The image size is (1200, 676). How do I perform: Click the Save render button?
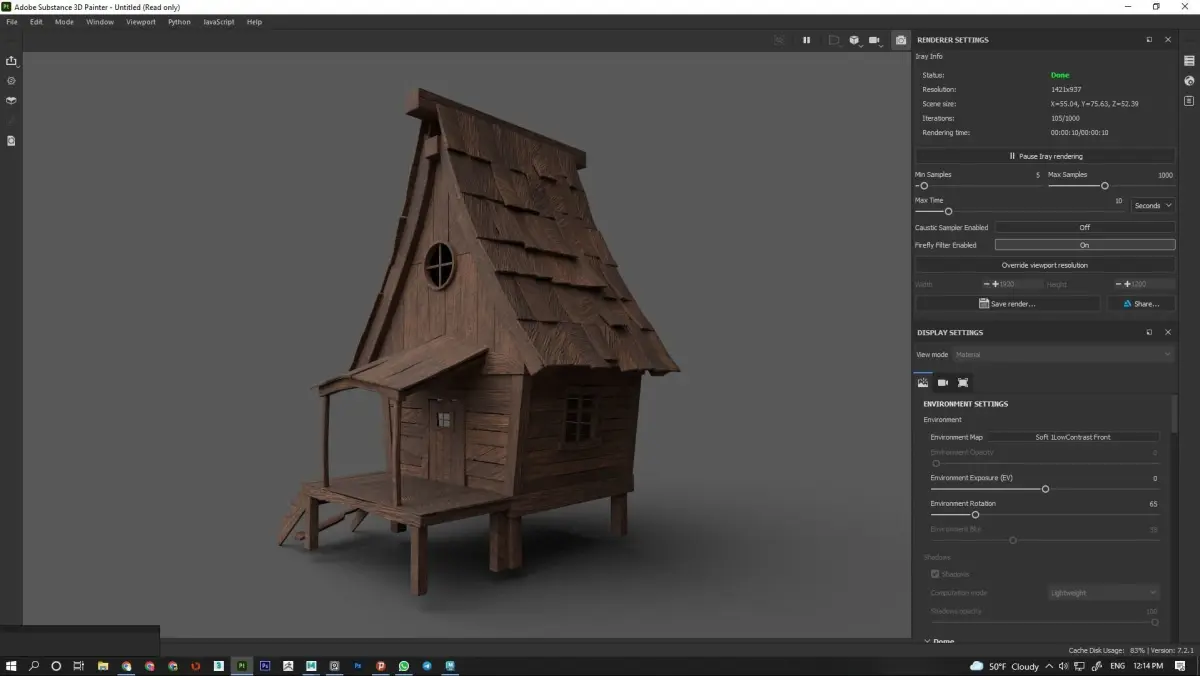(x=1007, y=303)
